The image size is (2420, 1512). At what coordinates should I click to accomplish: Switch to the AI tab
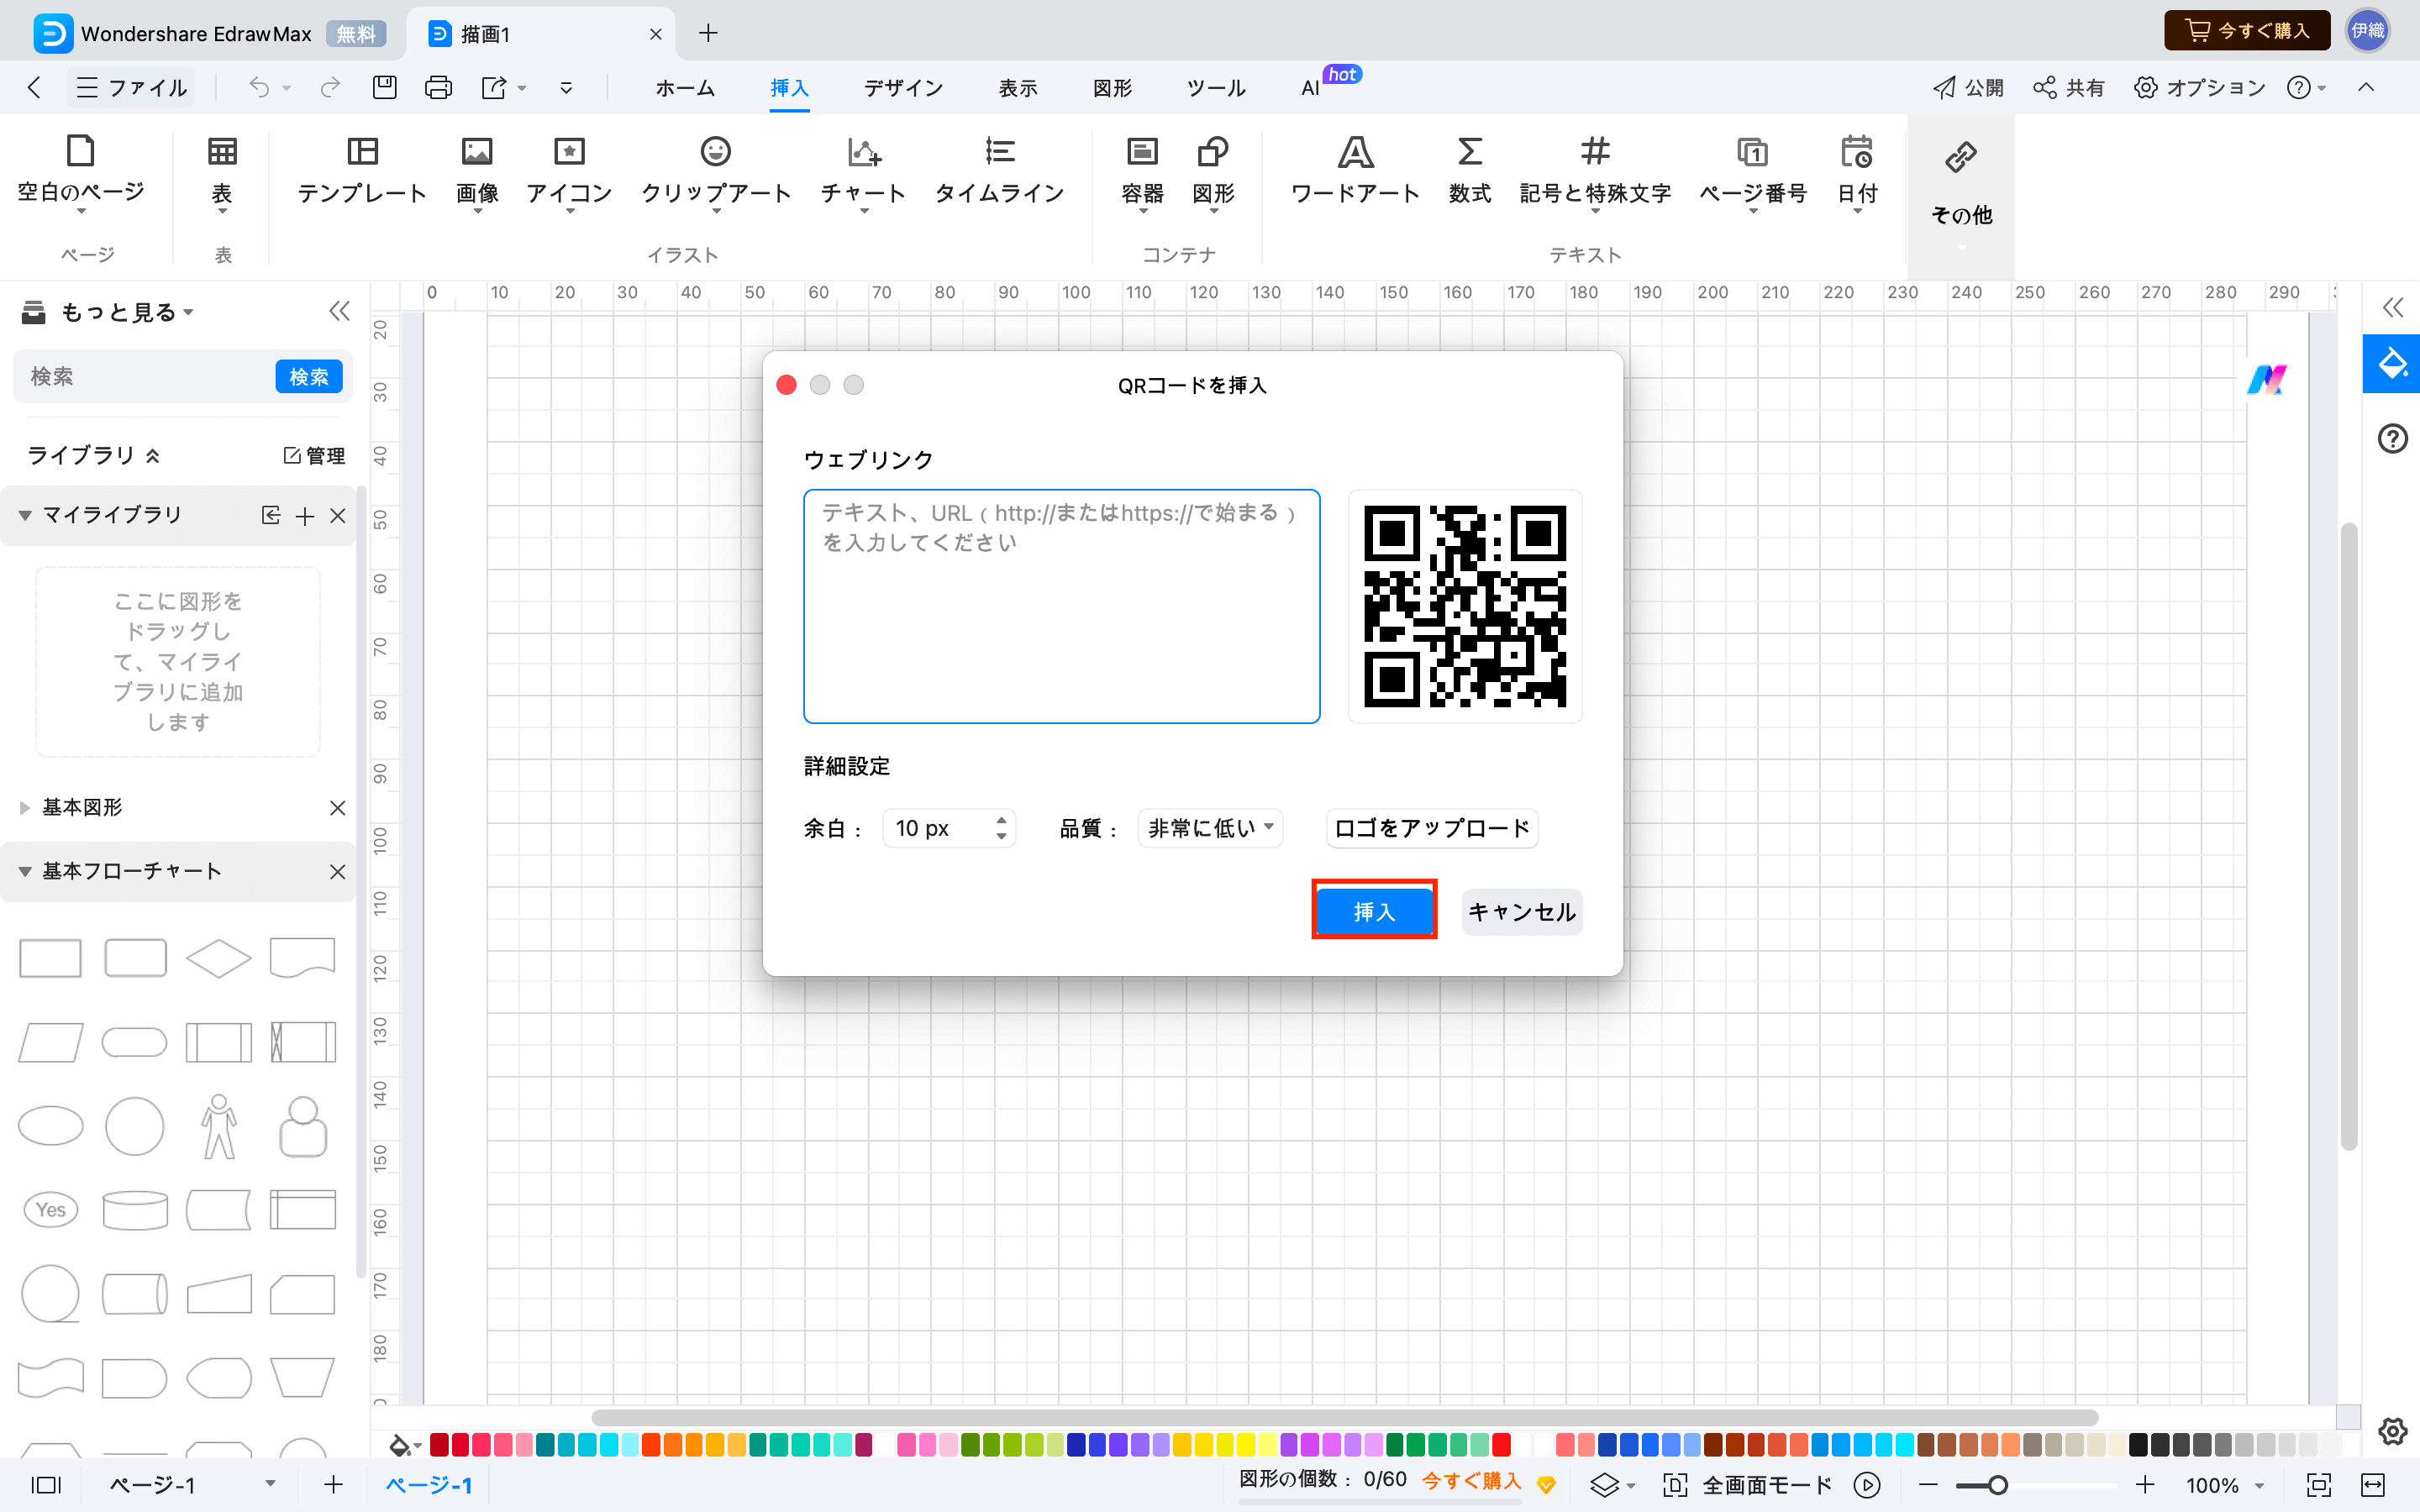1310,88
